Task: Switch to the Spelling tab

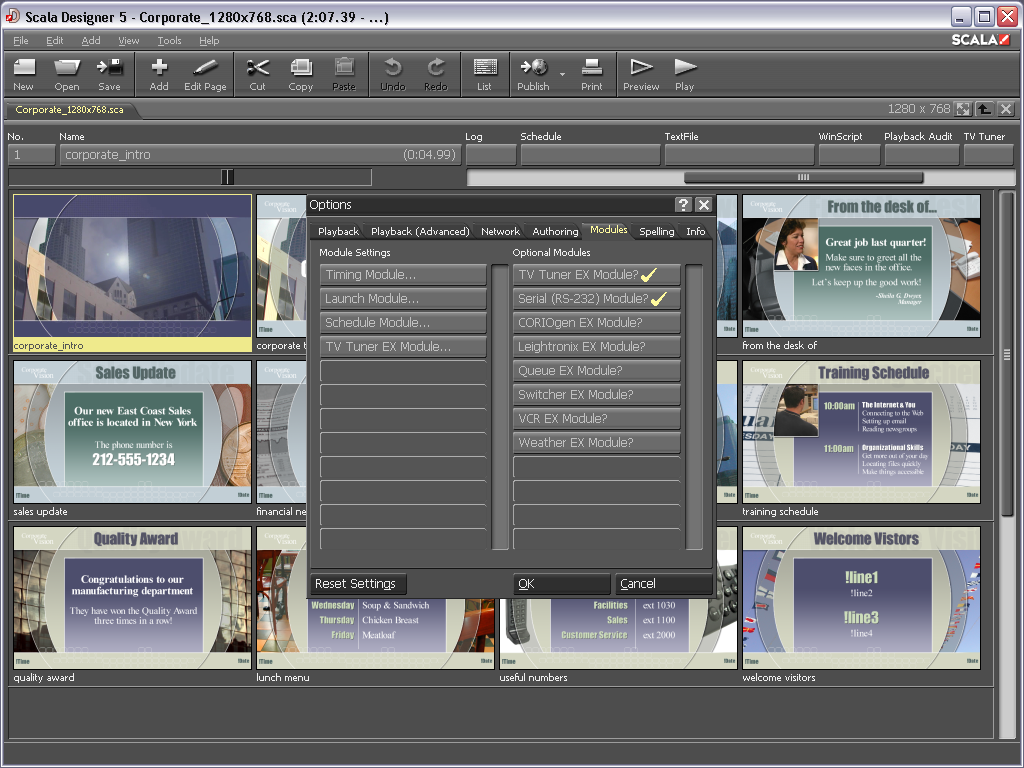Action: coord(657,231)
